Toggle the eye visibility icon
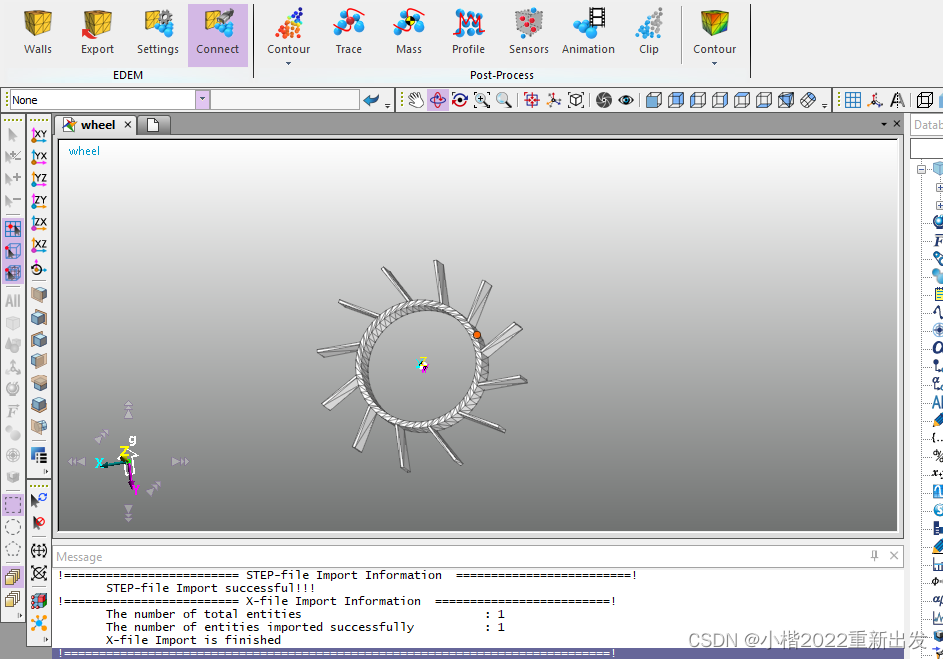Image resolution: width=943 pixels, height=659 pixels. click(x=626, y=100)
